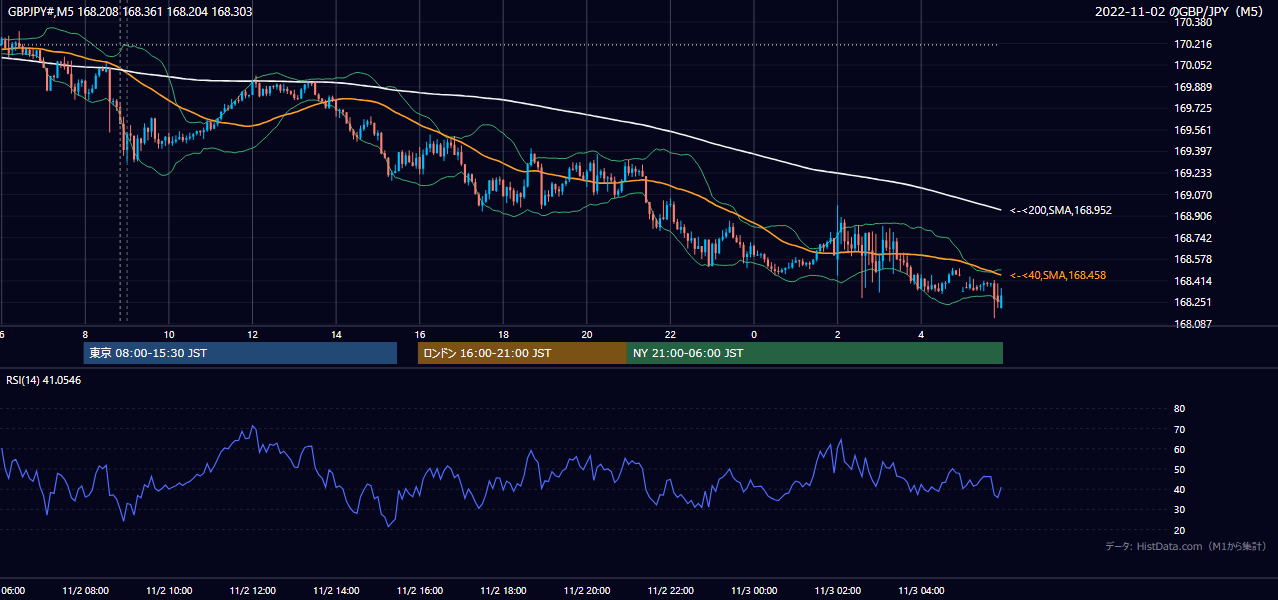1278x600 pixels.
Task: Click the 11/2 14:00 time axis label
Action: (x=336, y=590)
